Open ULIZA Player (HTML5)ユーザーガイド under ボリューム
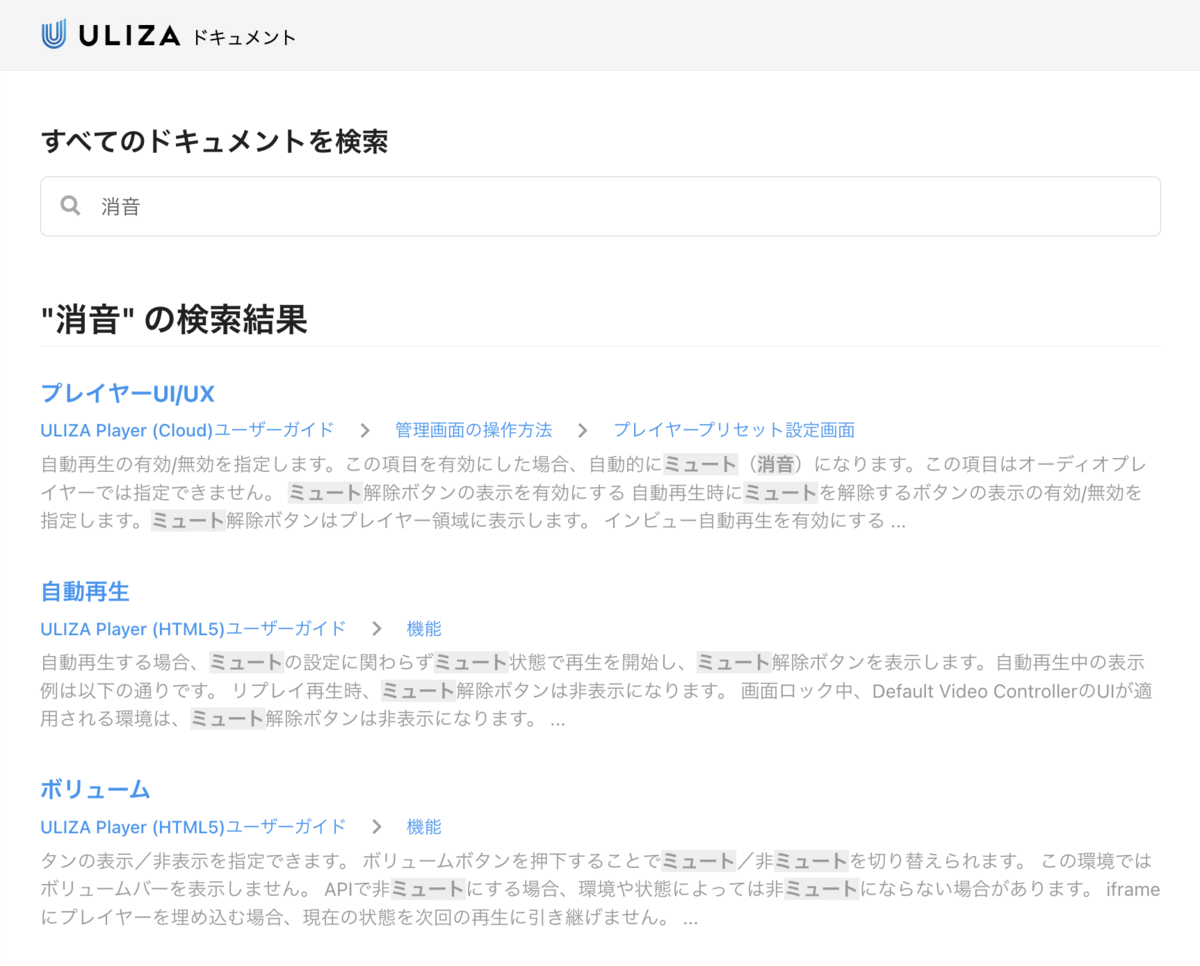The height and width of the screenshot is (966, 1200). pos(193,827)
